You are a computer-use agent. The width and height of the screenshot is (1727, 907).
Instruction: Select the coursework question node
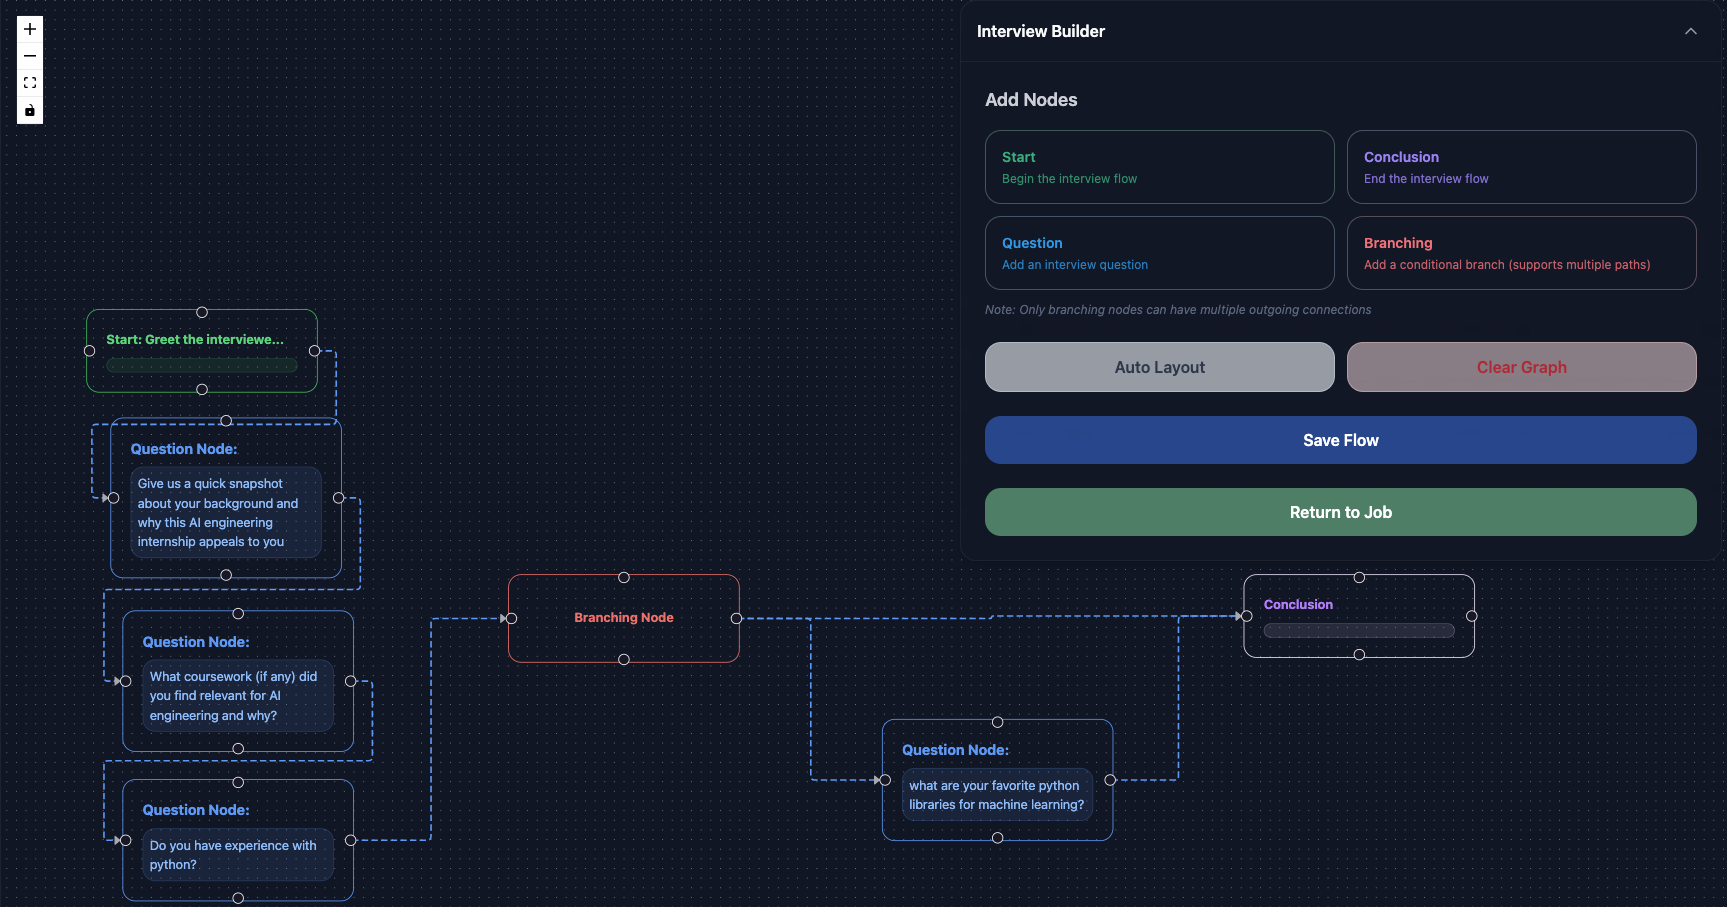click(x=238, y=681)
